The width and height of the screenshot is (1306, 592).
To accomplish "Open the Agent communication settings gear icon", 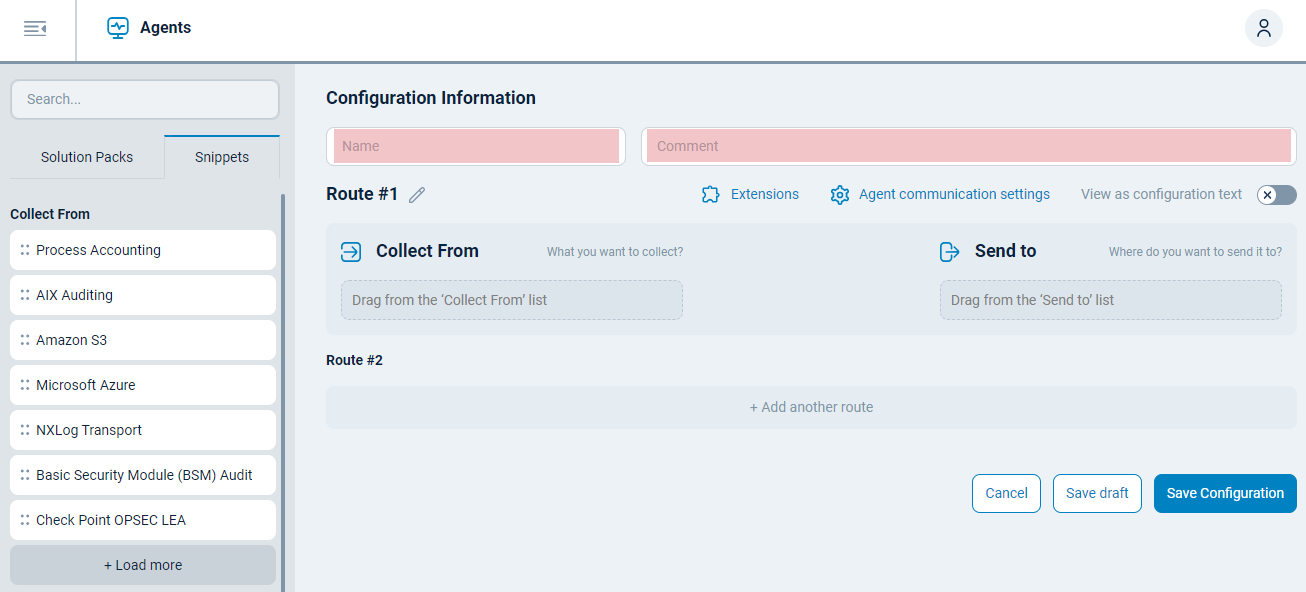I will coord(840,194).
